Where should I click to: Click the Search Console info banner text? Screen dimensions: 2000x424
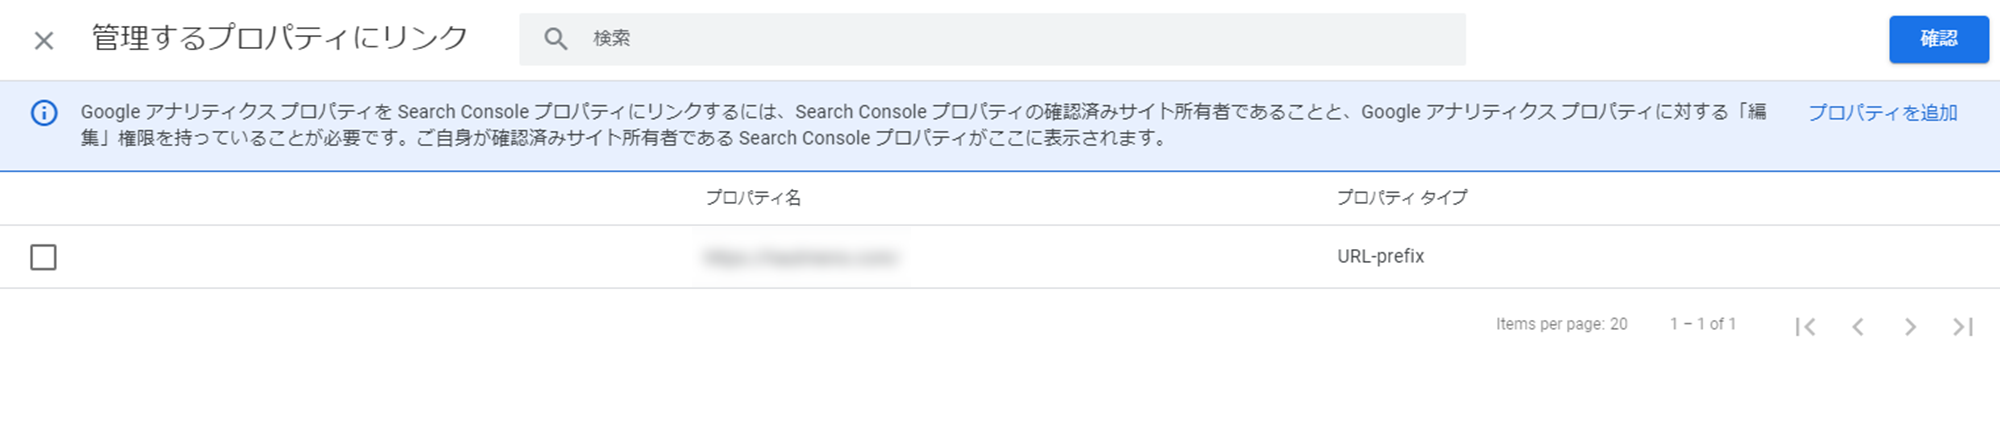pyautogui.click(x=923, y=125)
